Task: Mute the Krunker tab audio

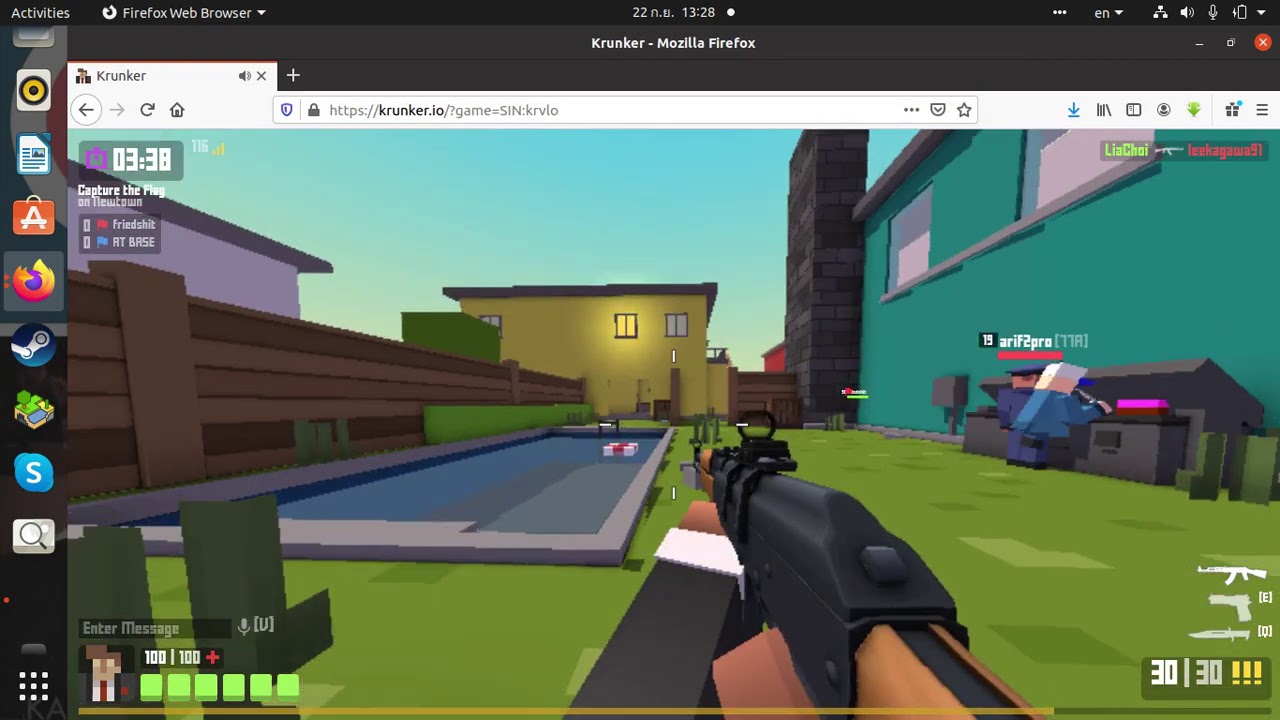Action: 244,76
